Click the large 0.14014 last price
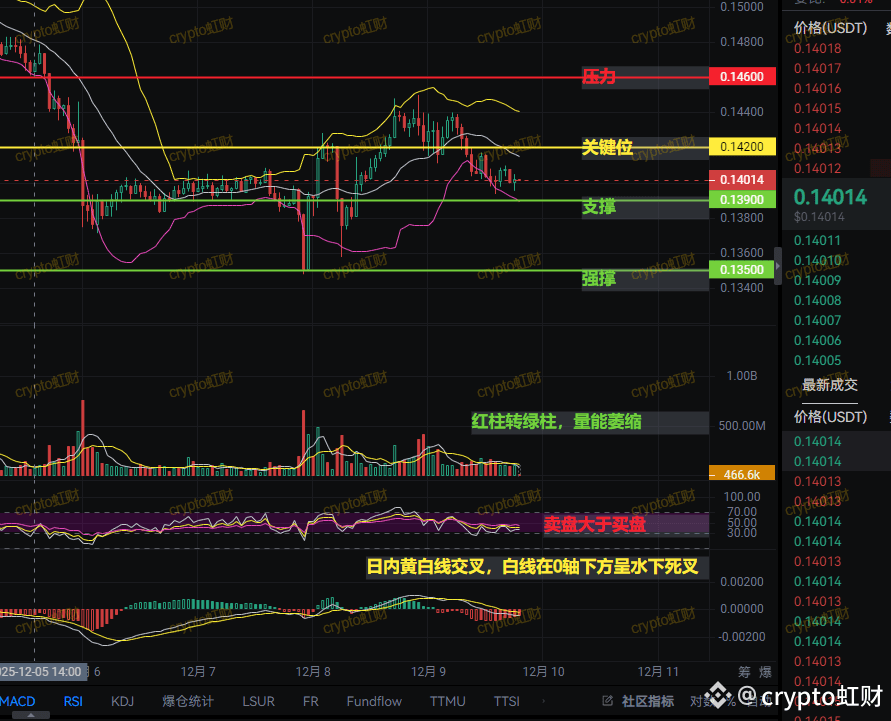891x721 pixels. pos(830,197)
